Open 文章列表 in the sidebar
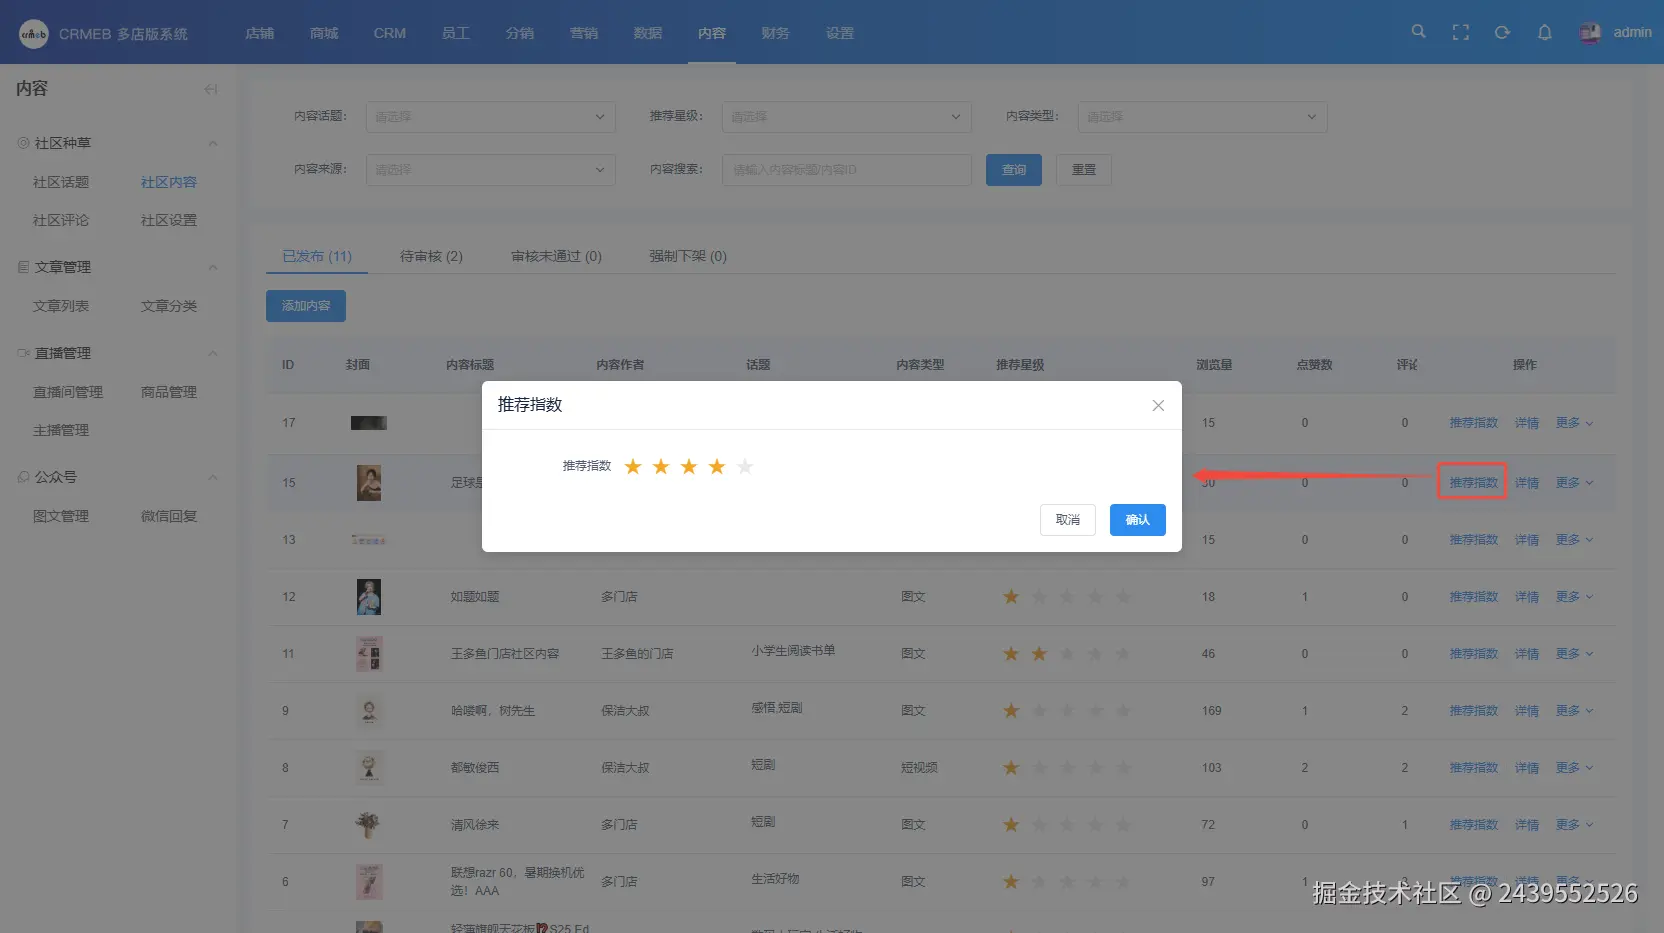This screenshot has width=1664, height=933. [61, 306]
